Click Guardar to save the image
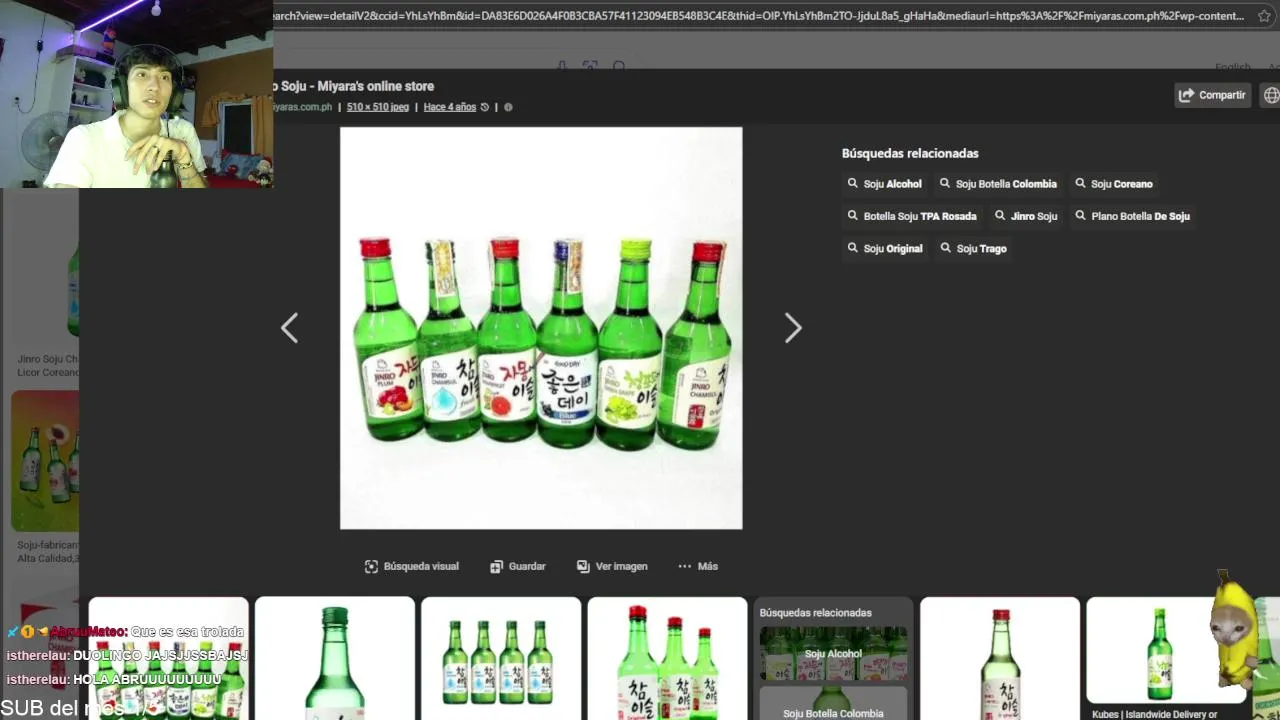This screenshot has width=1280, height=720. pos(517,566)
